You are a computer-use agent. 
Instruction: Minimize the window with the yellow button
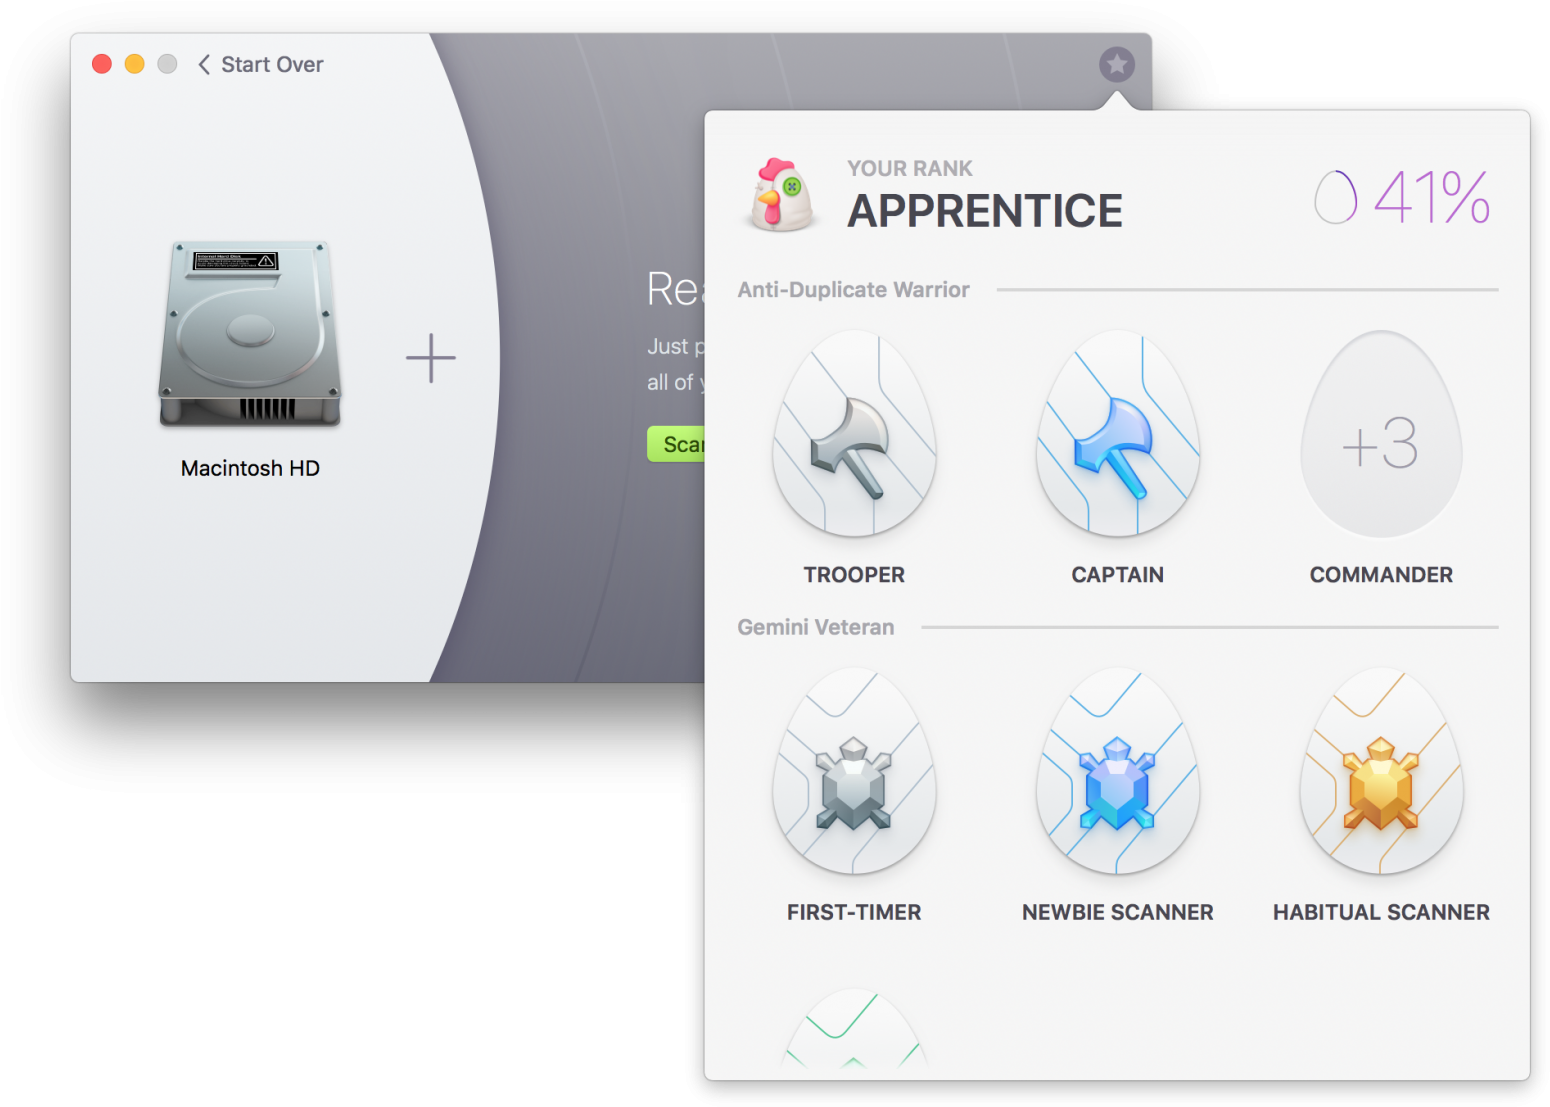135,64
